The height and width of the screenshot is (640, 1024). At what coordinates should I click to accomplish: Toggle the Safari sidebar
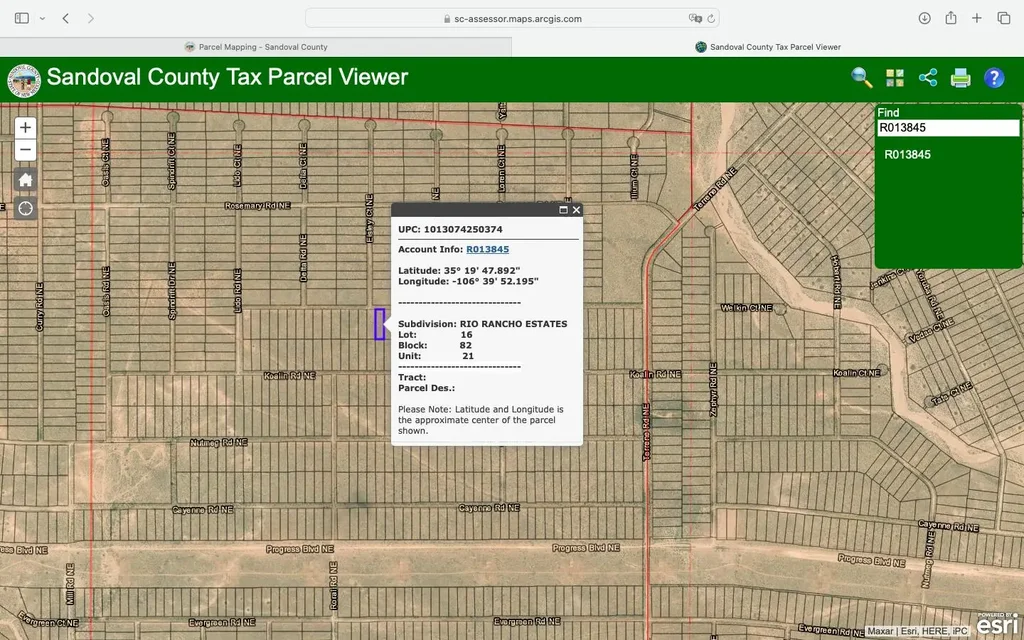22,18
